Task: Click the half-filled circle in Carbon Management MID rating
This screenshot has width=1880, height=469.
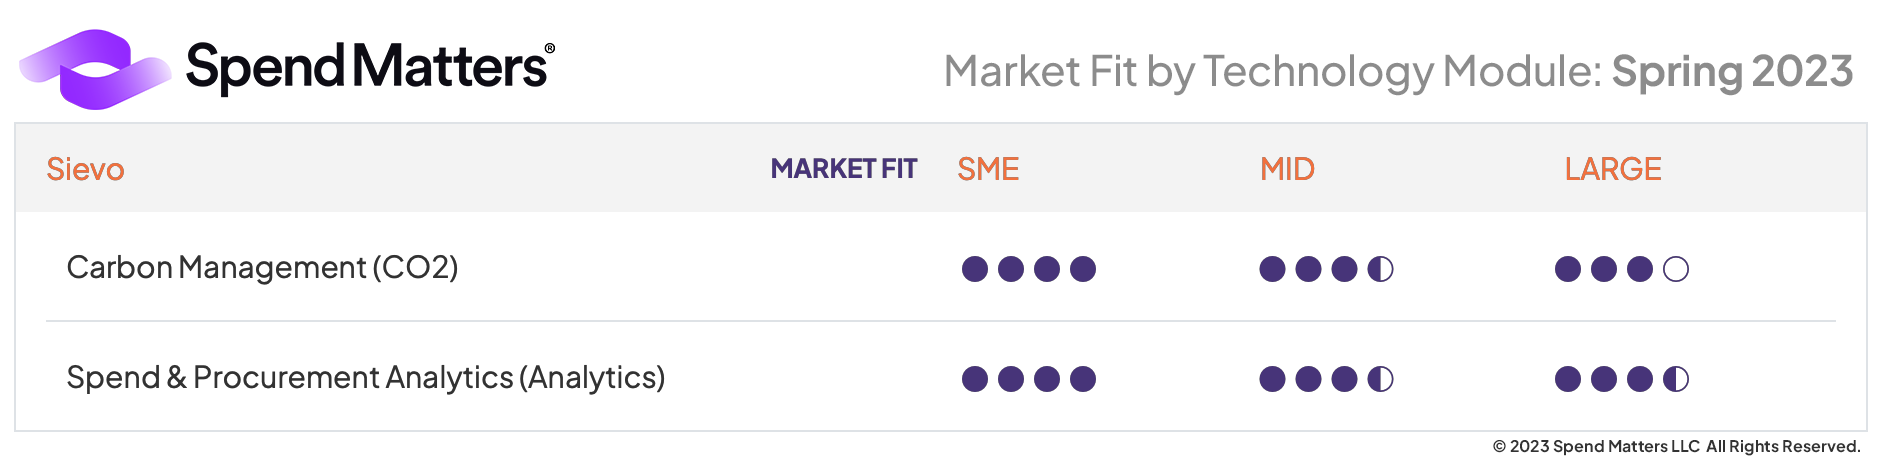Action: tap(1380, 269)
